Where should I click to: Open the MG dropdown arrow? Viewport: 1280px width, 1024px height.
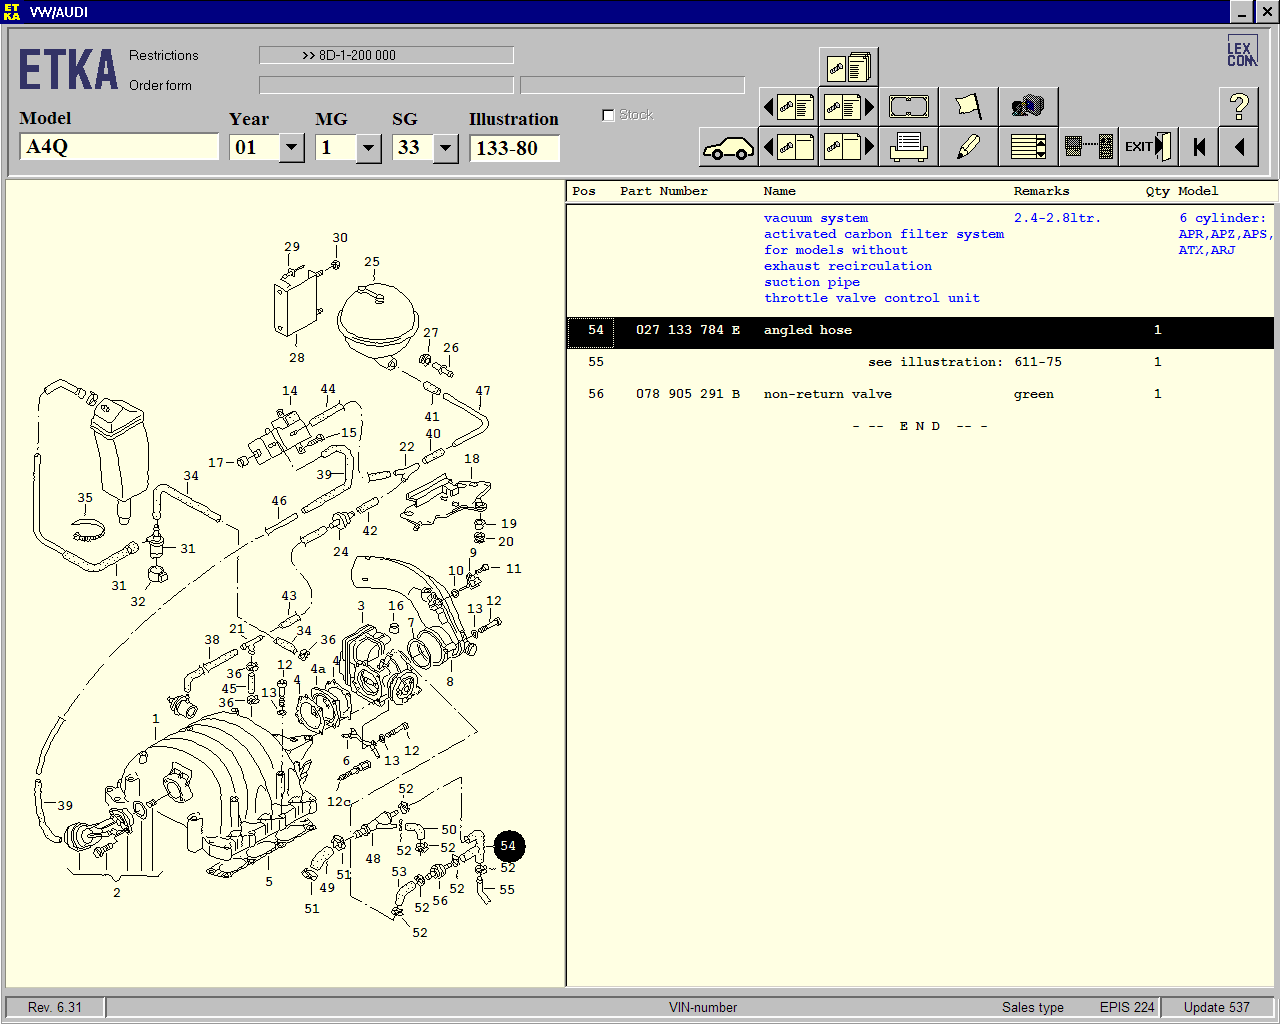pos(369,148)
